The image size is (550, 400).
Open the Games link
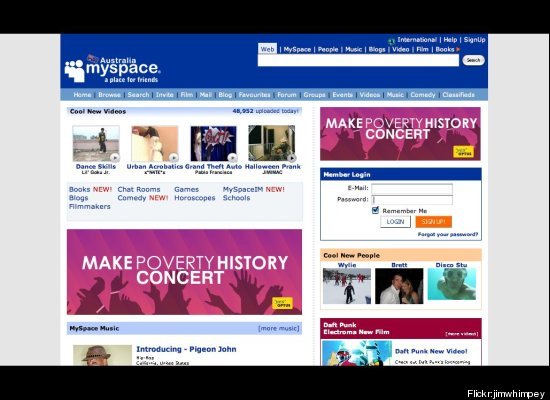(x=186, y=189)
